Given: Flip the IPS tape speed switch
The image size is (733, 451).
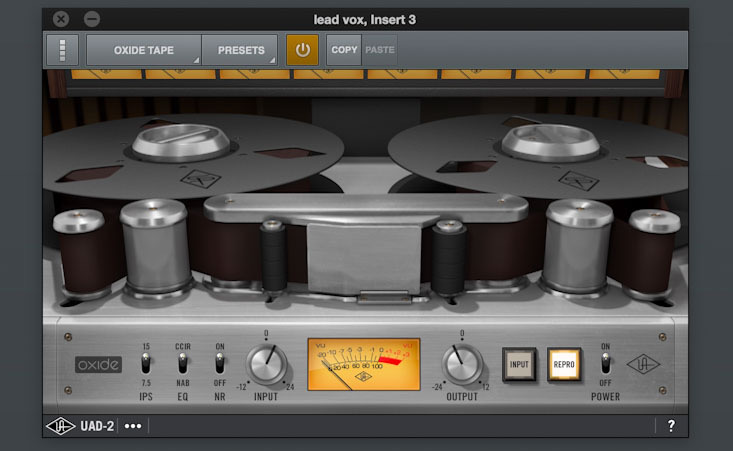Looking at the screenshot, I should 146,363.
